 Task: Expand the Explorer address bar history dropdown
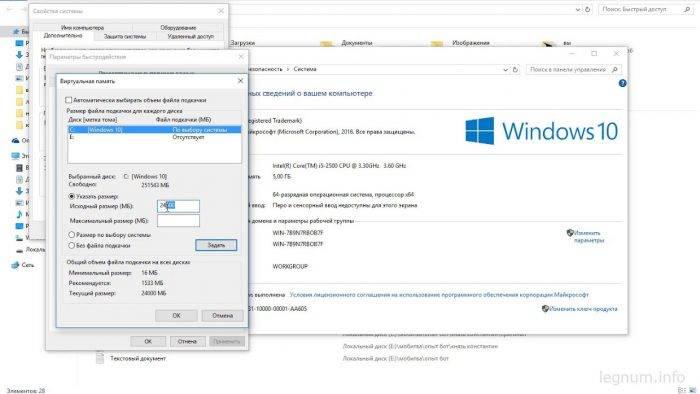point(578,9)
